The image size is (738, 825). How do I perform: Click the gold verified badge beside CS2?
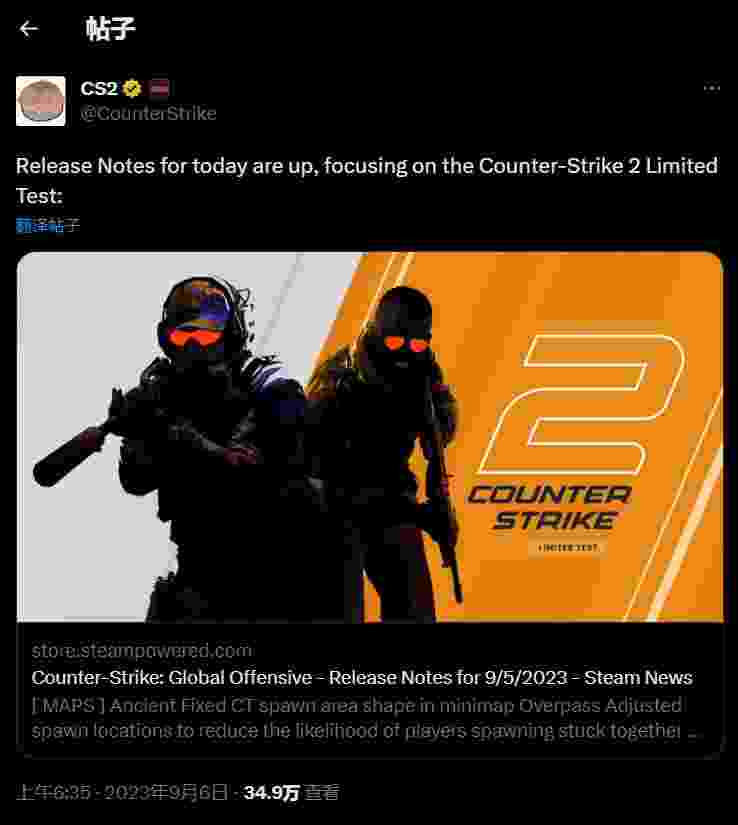tap(132, 88)
